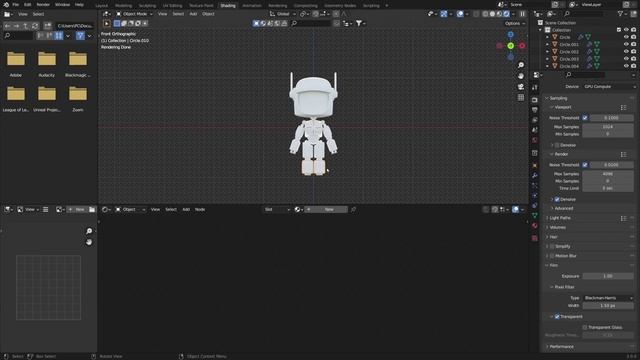Adjust Pixel Filter Width value field
Screen dimensions: 640x360
pos(608,306)
